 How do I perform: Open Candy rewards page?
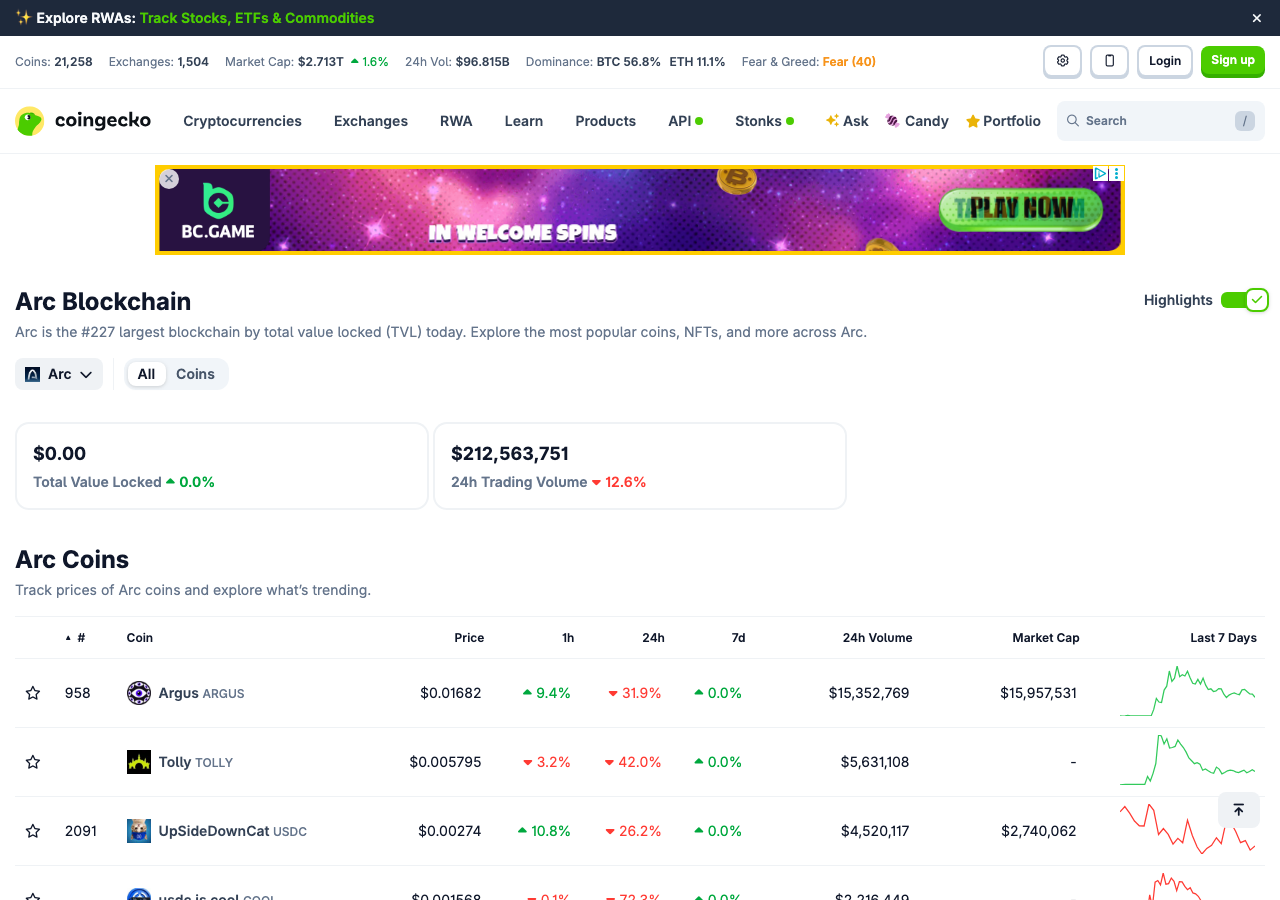pos(917,121)
